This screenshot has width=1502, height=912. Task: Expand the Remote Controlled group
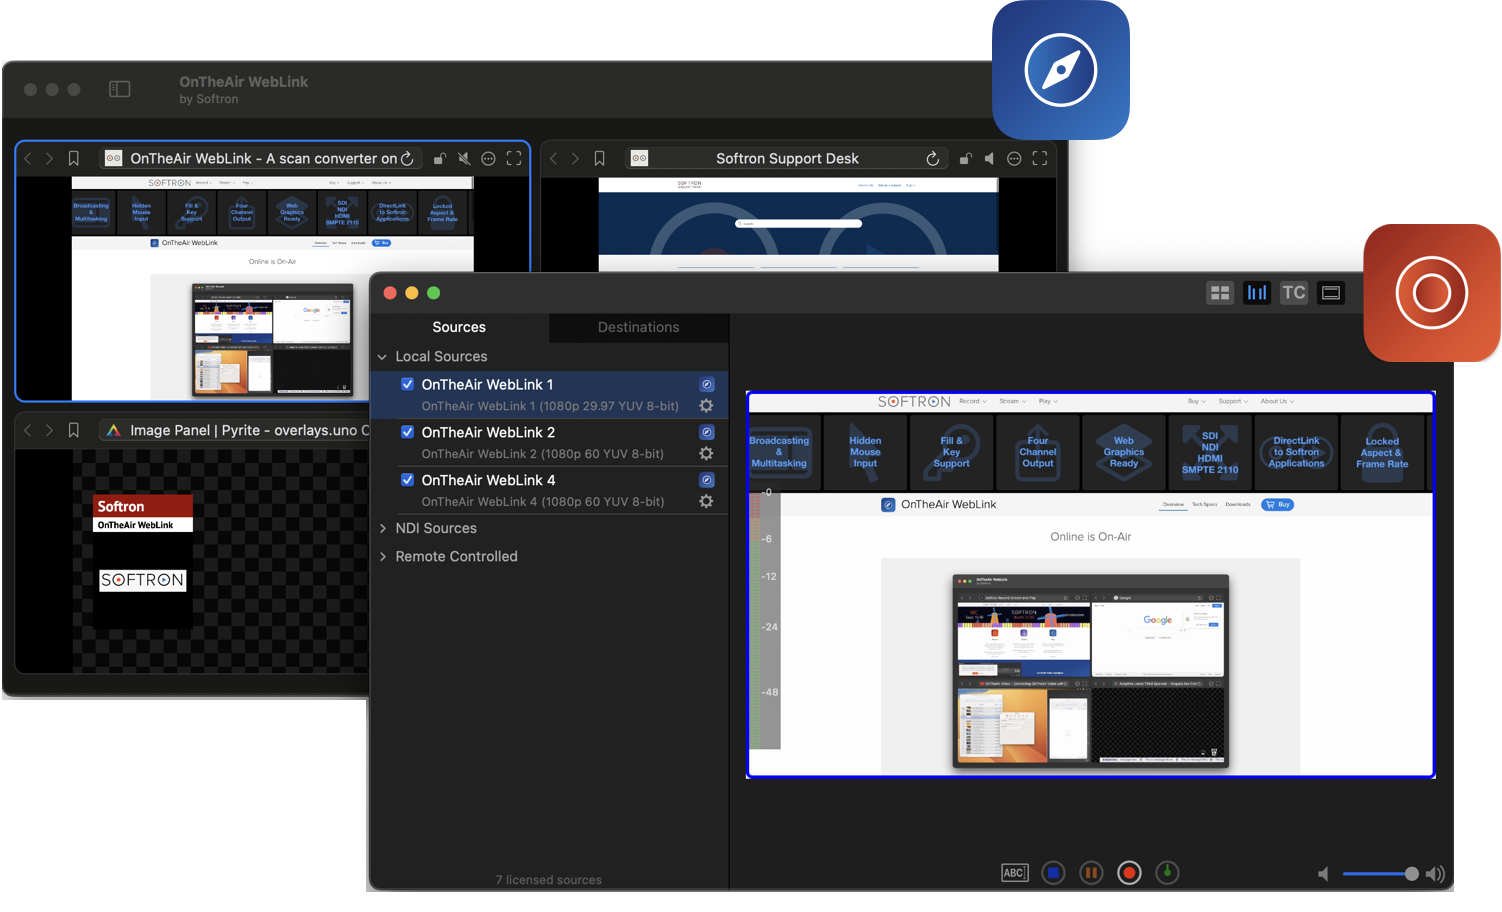(382, 556)
